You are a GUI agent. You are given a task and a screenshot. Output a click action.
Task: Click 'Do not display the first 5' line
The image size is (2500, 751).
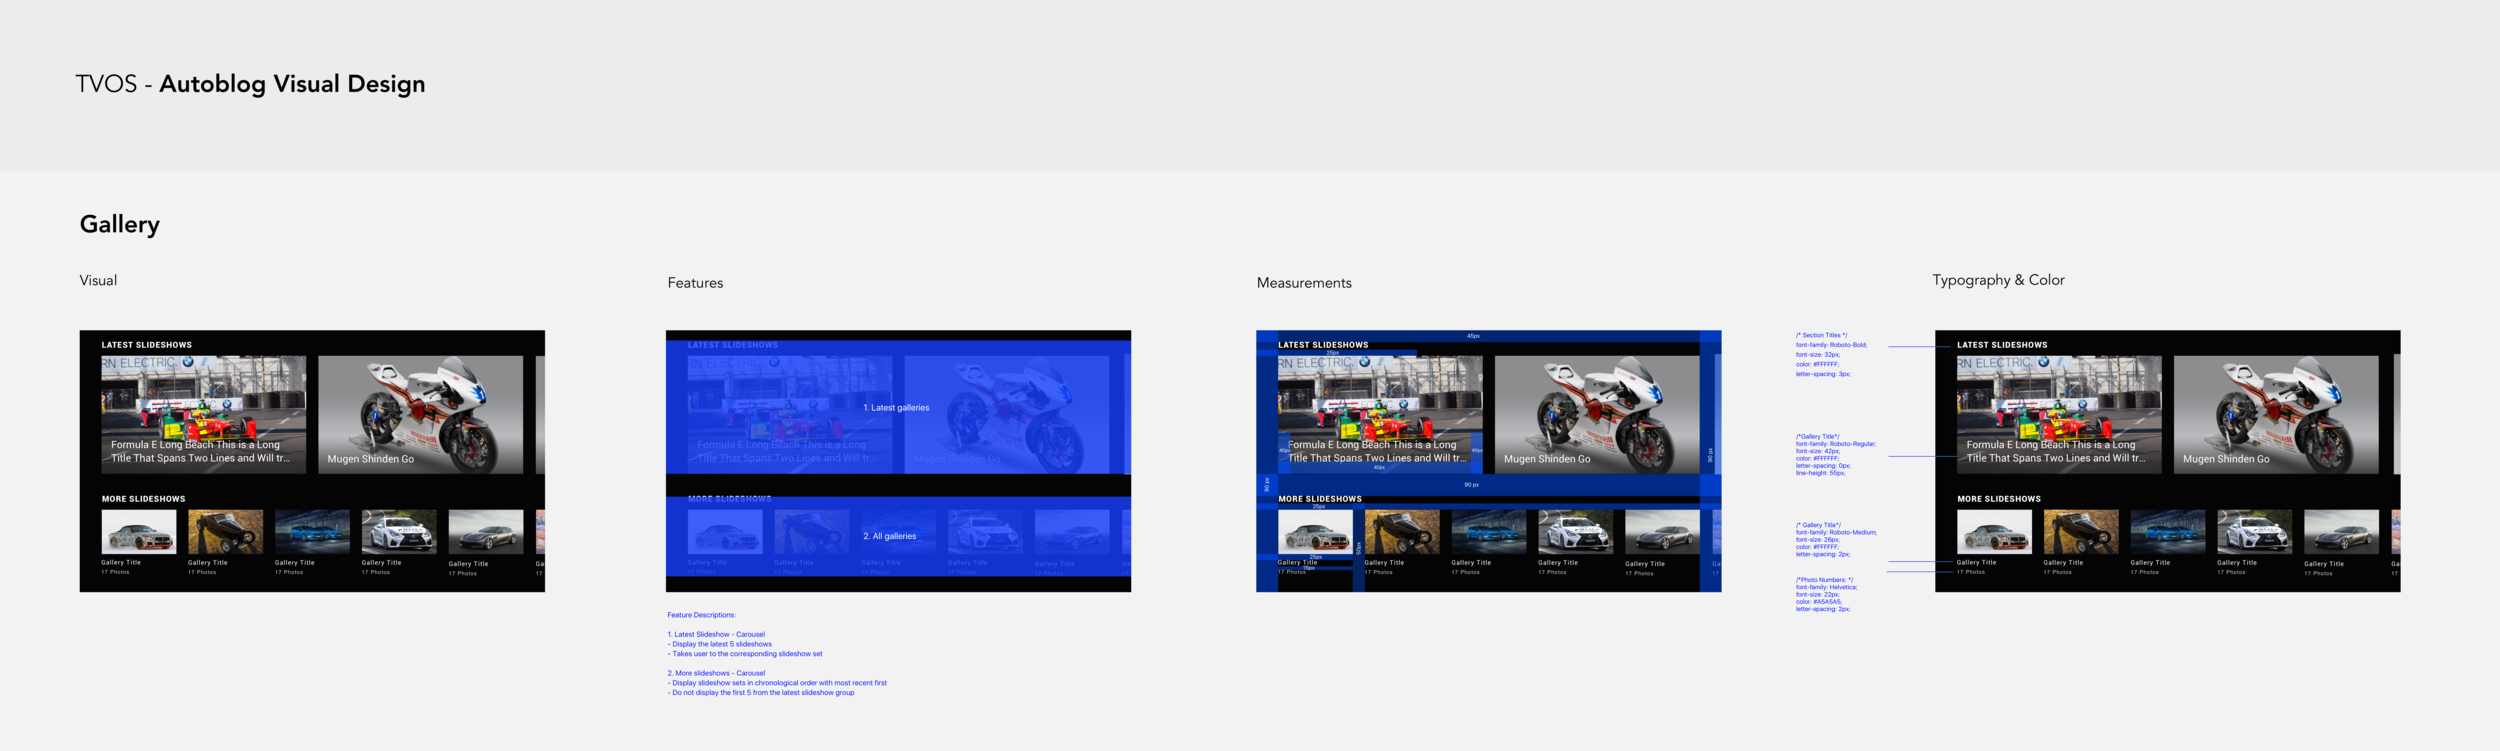(761, 692)
